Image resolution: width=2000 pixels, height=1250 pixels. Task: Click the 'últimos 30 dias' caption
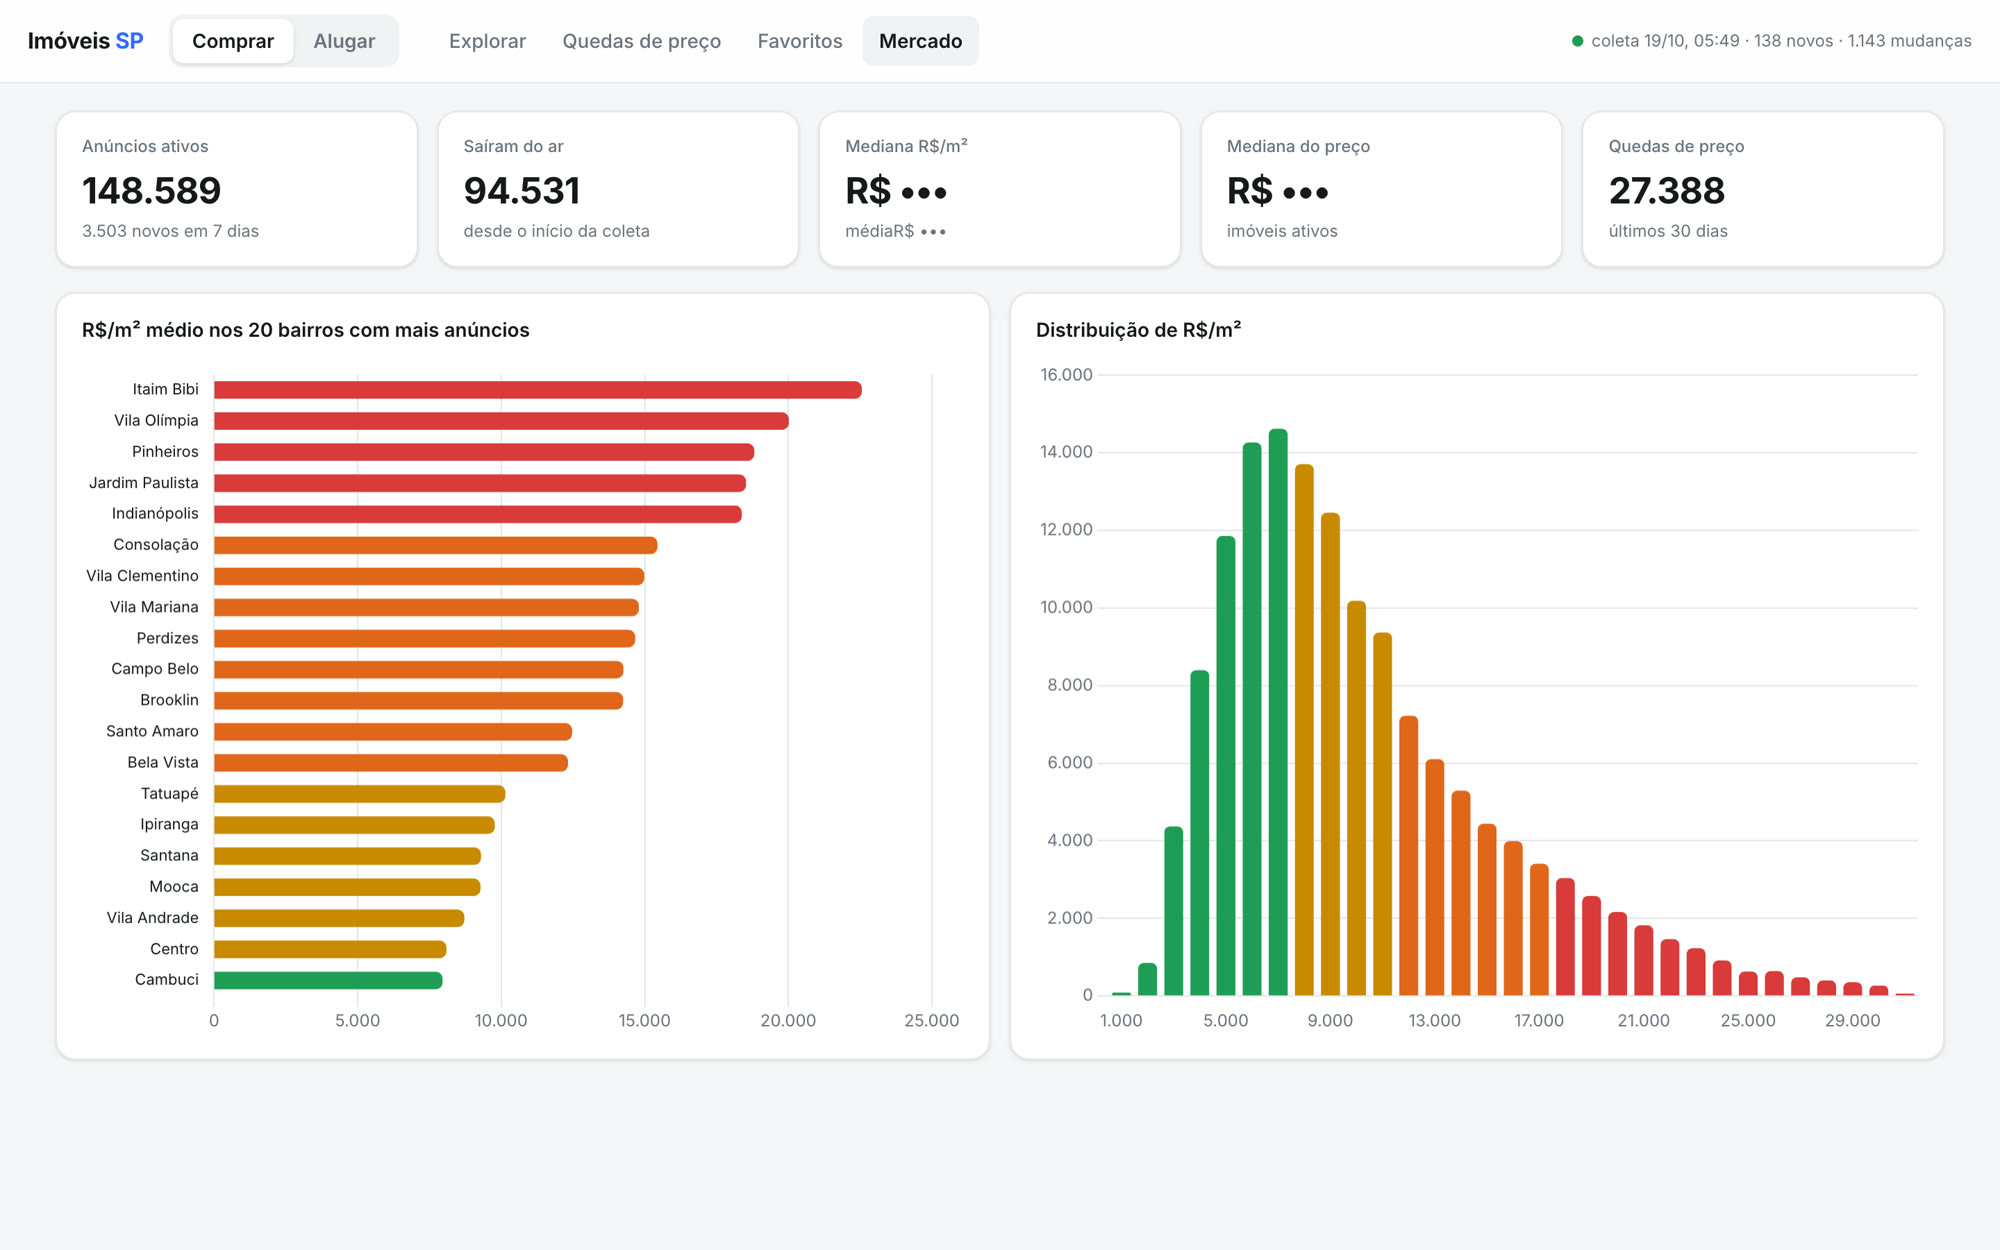[1667, 231]
